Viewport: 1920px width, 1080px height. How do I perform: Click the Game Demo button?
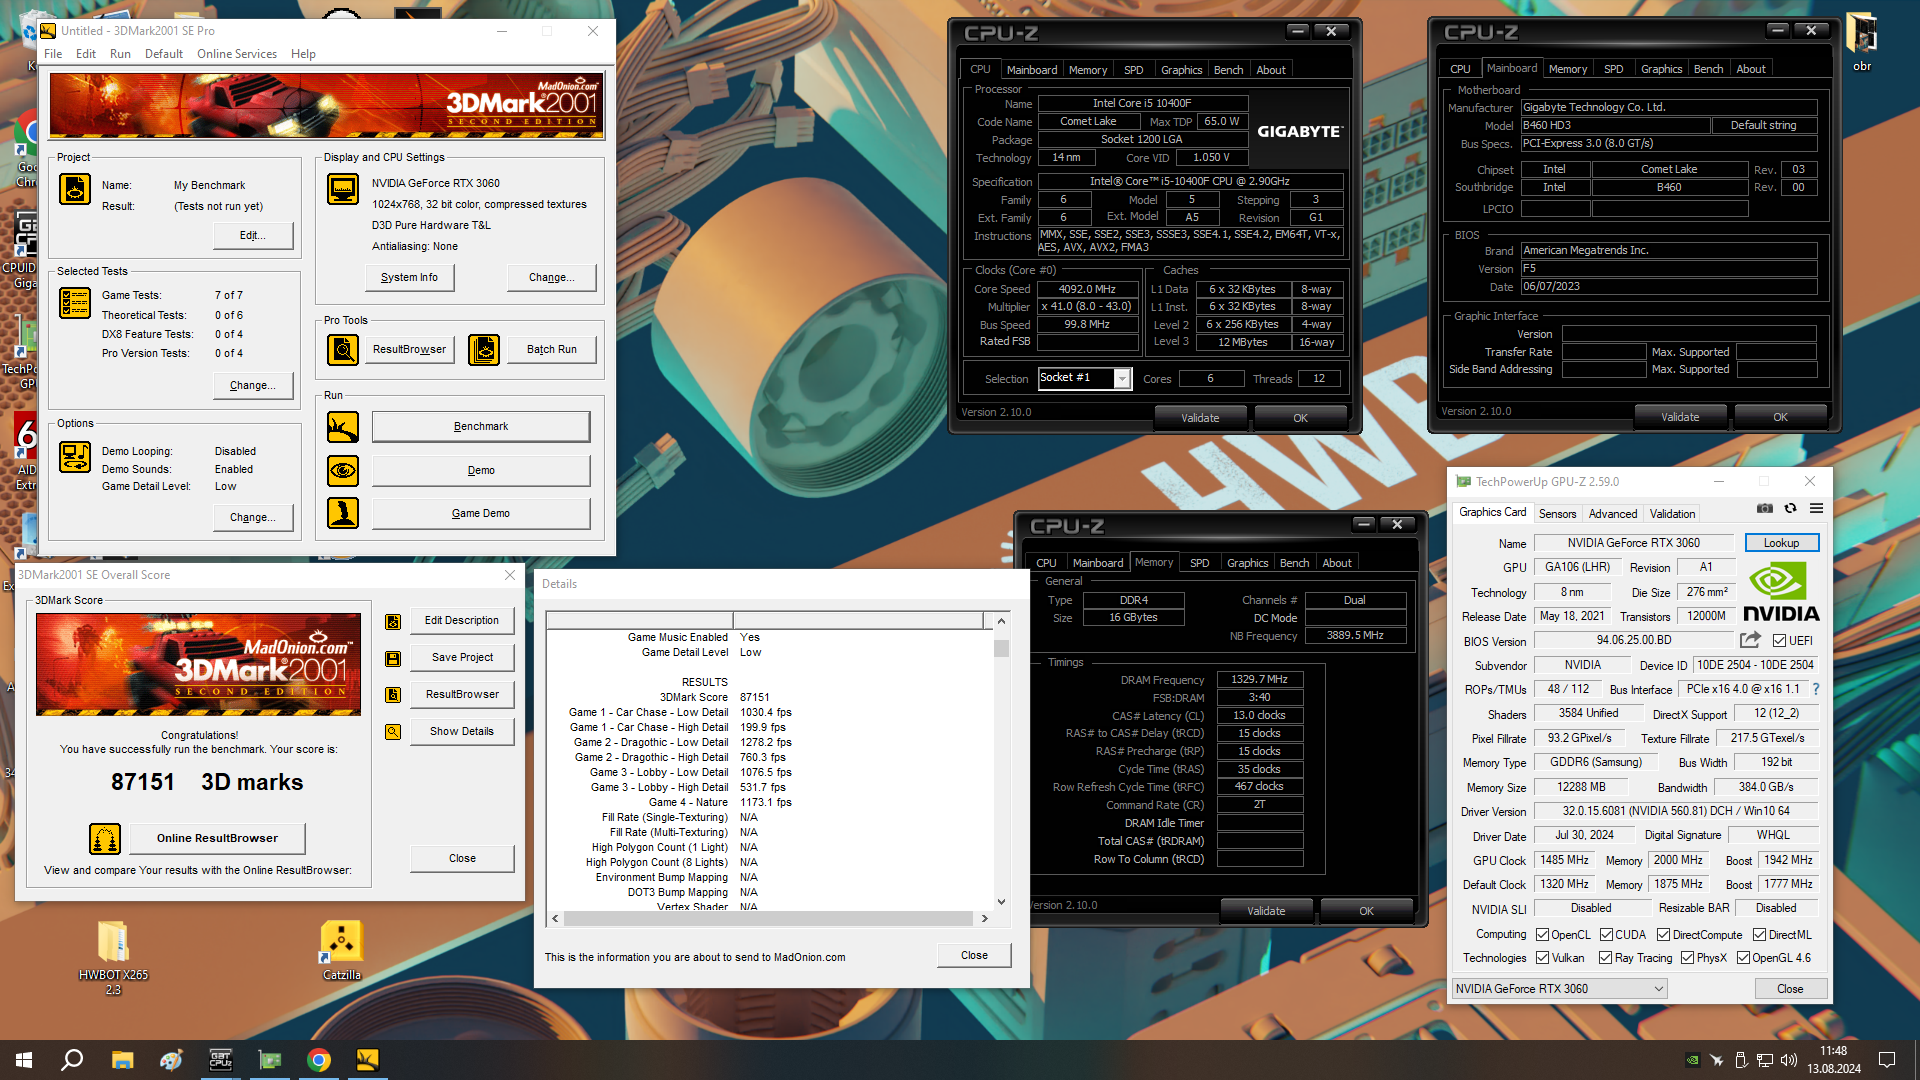click(481, 514)
